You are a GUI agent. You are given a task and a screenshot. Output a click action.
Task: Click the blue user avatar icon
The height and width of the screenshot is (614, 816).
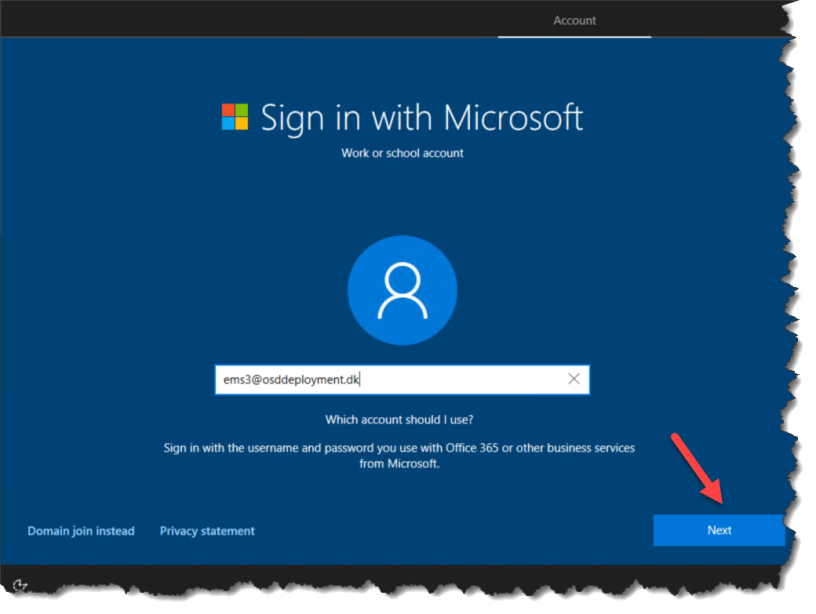pyautogui.click(x=402, y=291)
